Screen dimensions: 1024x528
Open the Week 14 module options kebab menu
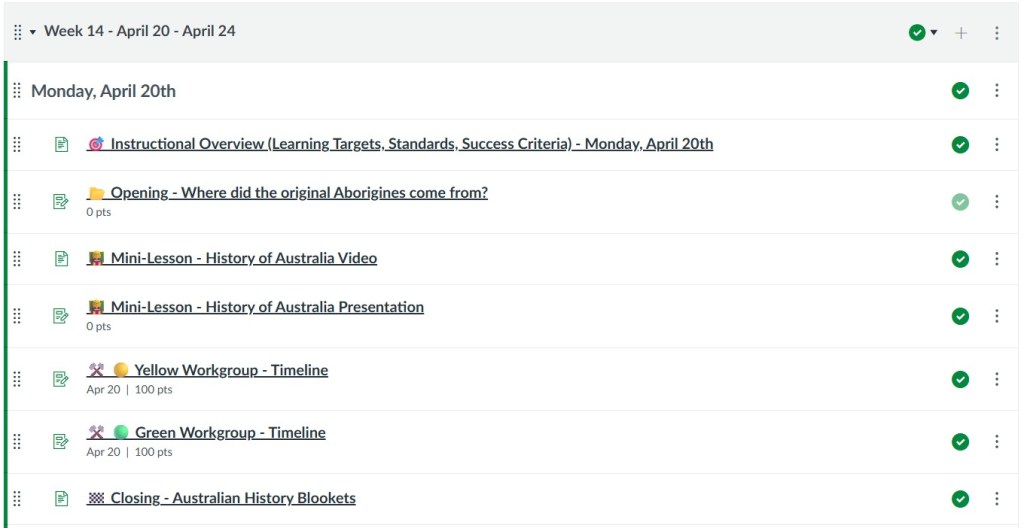(x=996, y=33)
